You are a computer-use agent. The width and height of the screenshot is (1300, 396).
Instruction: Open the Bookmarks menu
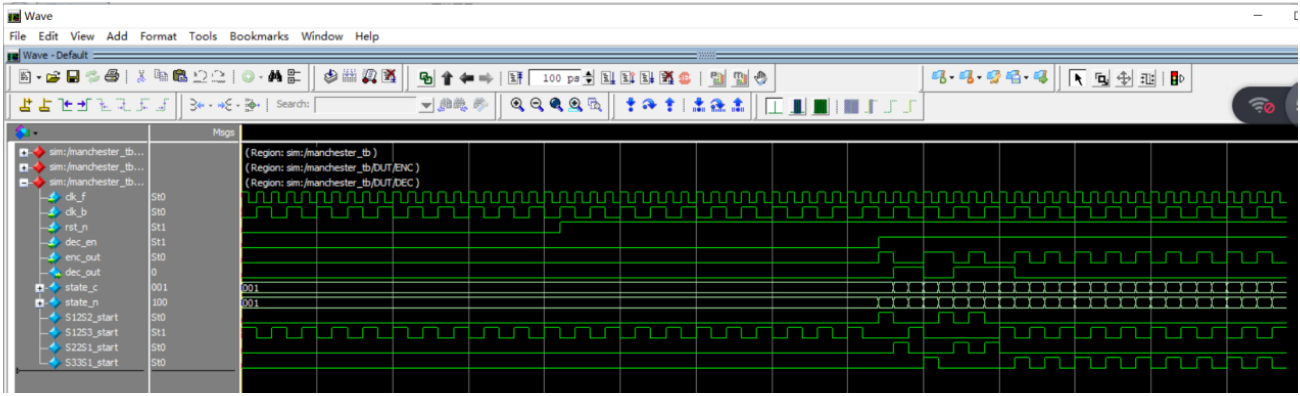(x=259, y=36)
